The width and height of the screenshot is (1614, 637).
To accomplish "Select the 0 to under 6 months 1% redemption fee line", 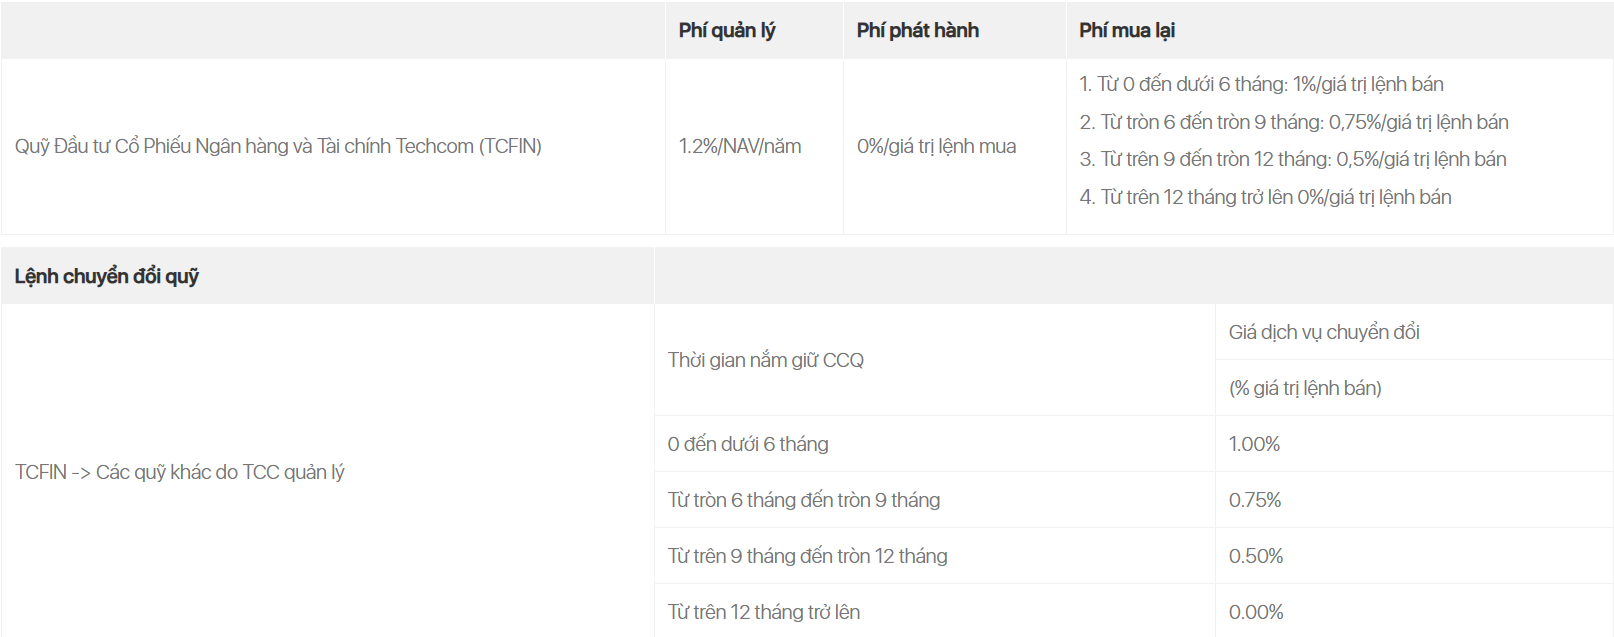I will [x=1261, y=84].
